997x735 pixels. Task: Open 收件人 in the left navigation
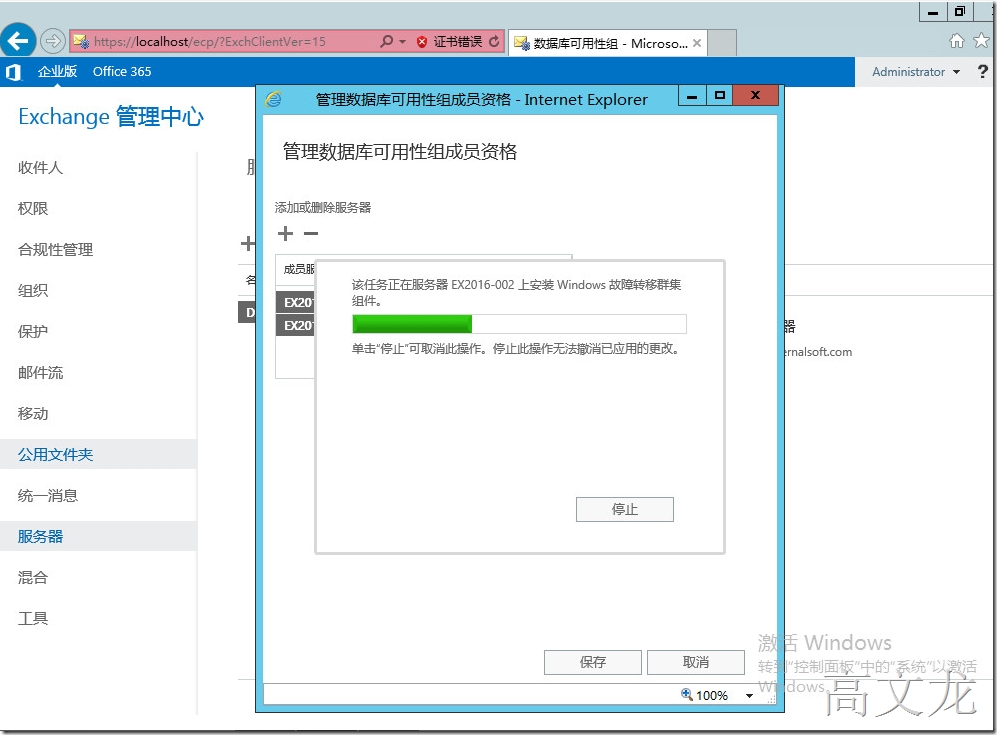pos(41,168)
